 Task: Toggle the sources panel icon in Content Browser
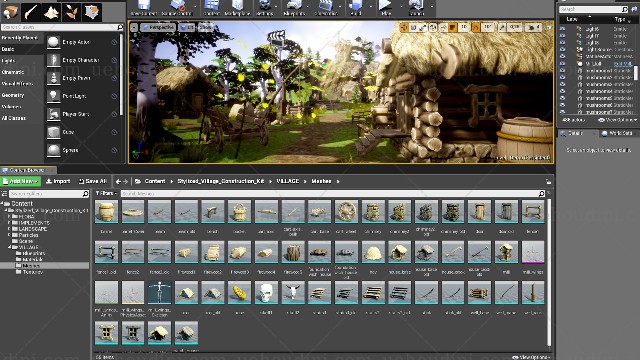point(4,193)
